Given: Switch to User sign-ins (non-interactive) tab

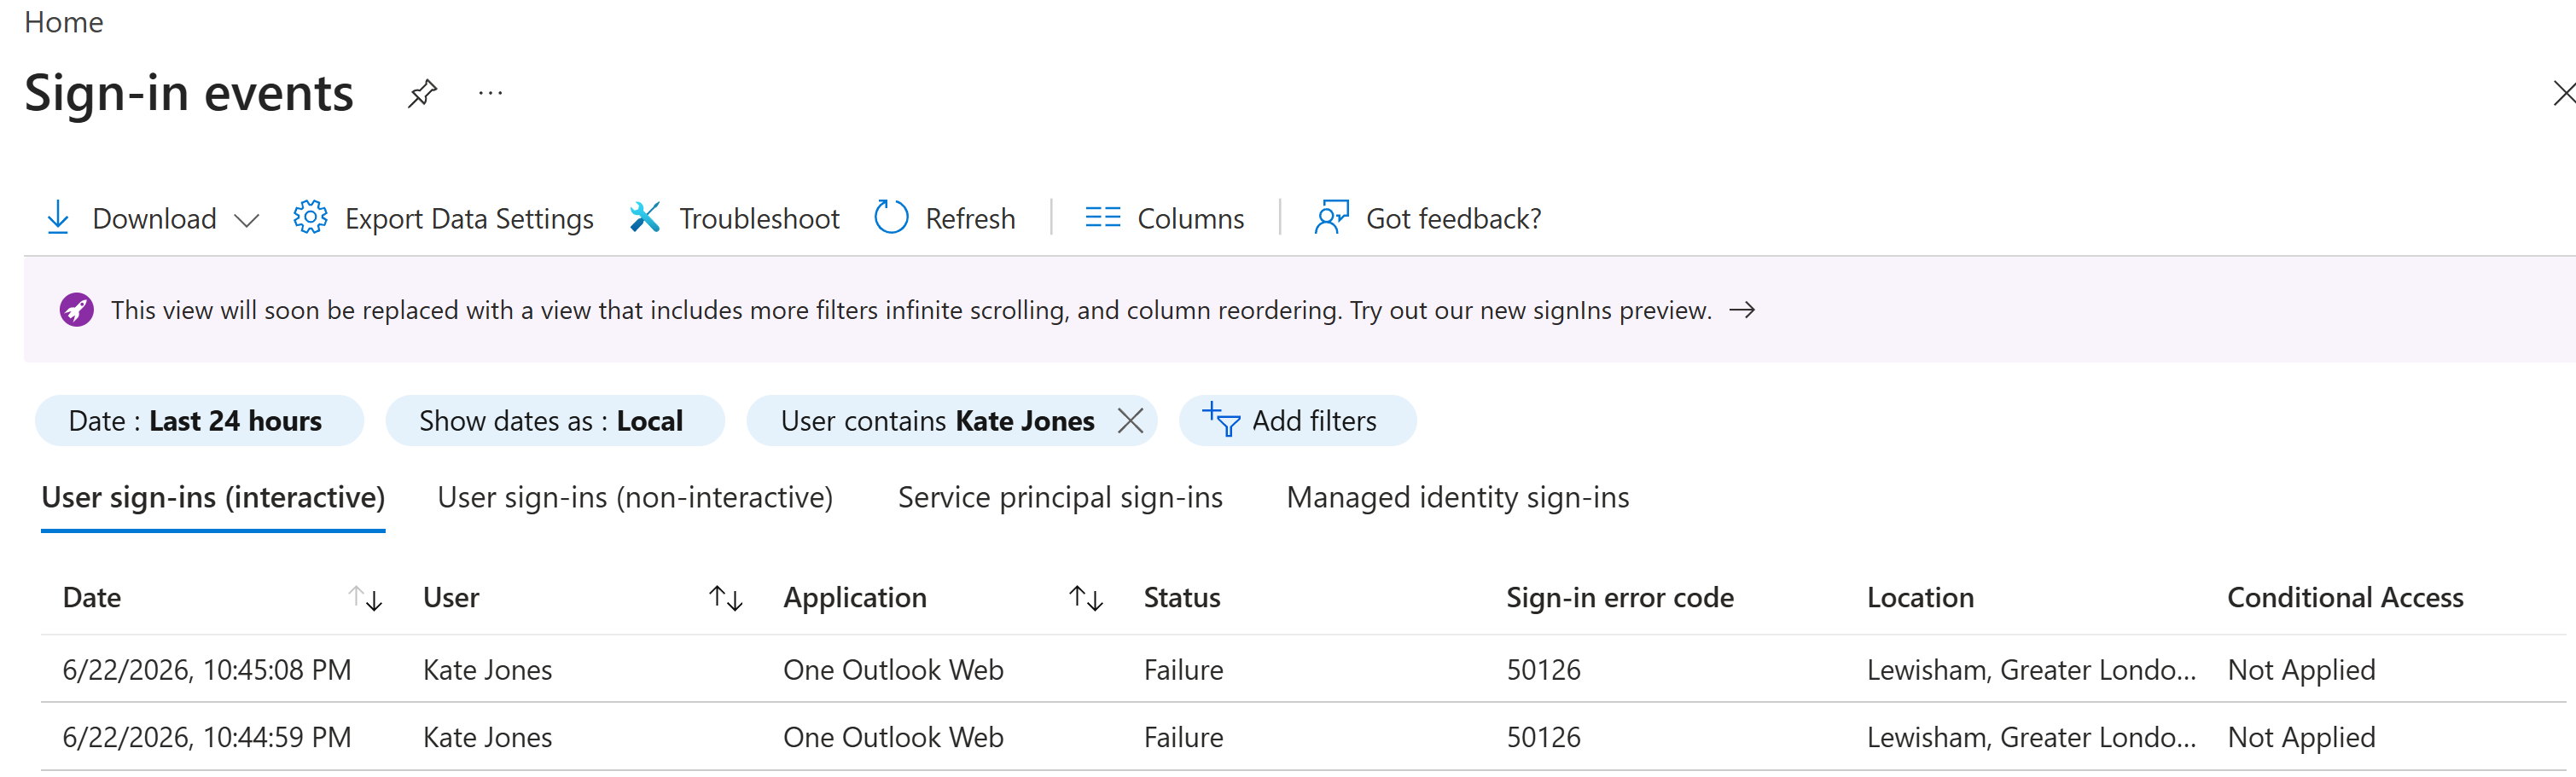Looking at the screenshot, I should (x=635, y=498).
